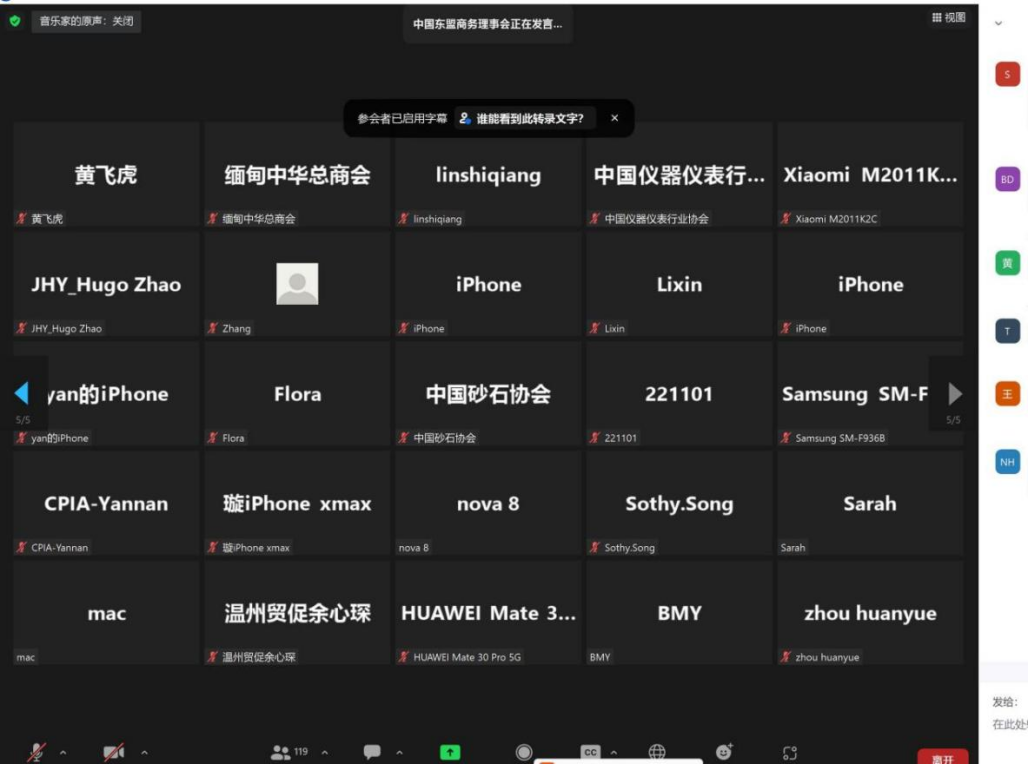
Task: Unmute the microphone in the bottom toolbar
Action: tap(37, 752)
